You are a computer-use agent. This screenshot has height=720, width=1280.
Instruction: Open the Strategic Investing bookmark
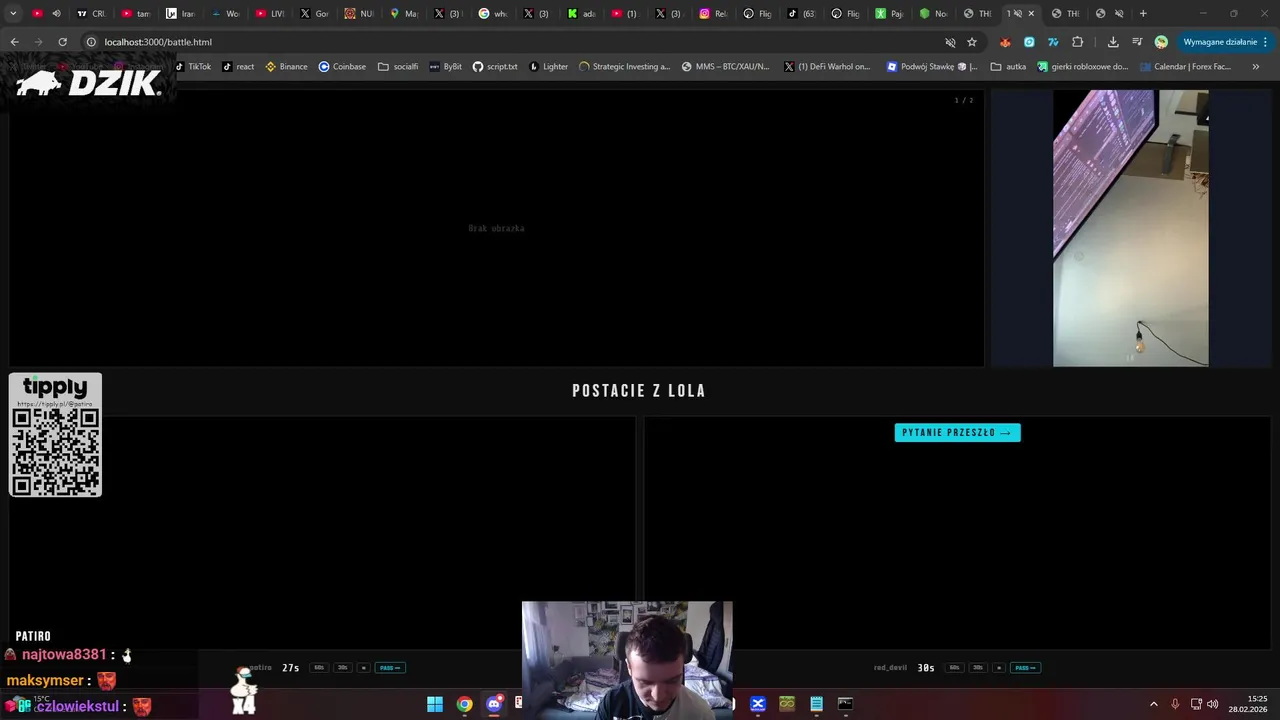pyautogui.click(x=625, y=67)
